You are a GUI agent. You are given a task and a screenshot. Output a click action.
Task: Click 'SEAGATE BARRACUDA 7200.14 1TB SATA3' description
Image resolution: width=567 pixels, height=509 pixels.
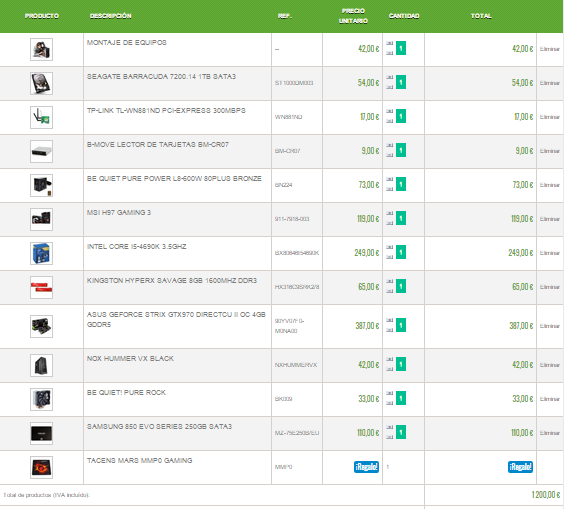click(x=161, y=76)
